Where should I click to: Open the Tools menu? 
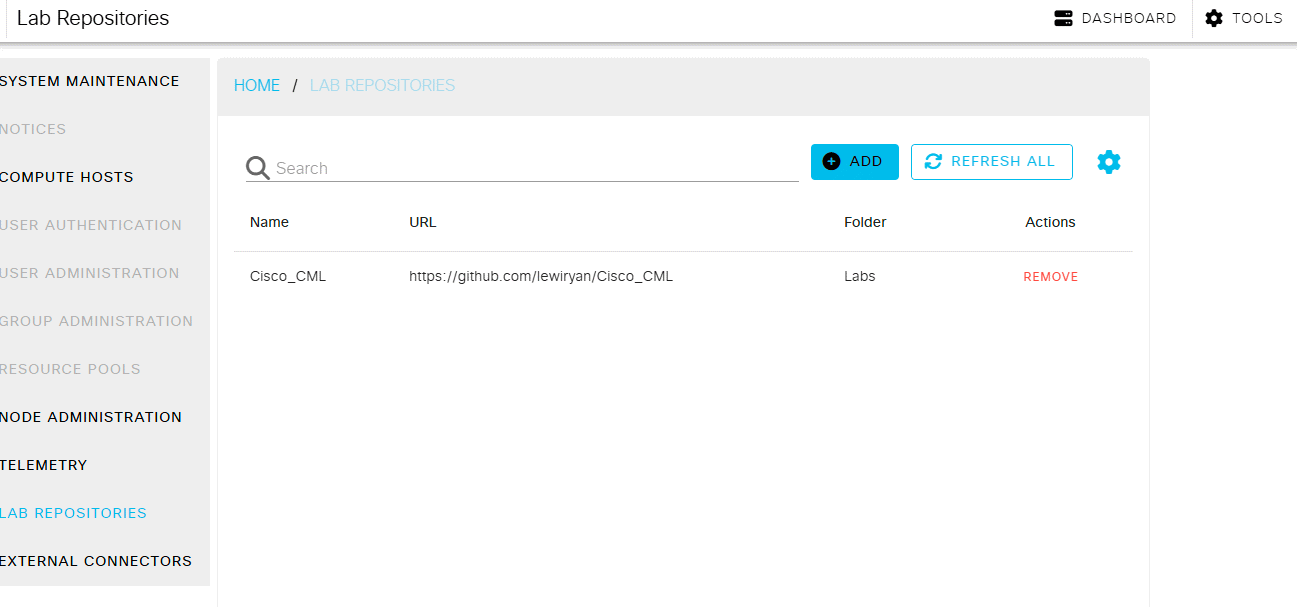1244,18
